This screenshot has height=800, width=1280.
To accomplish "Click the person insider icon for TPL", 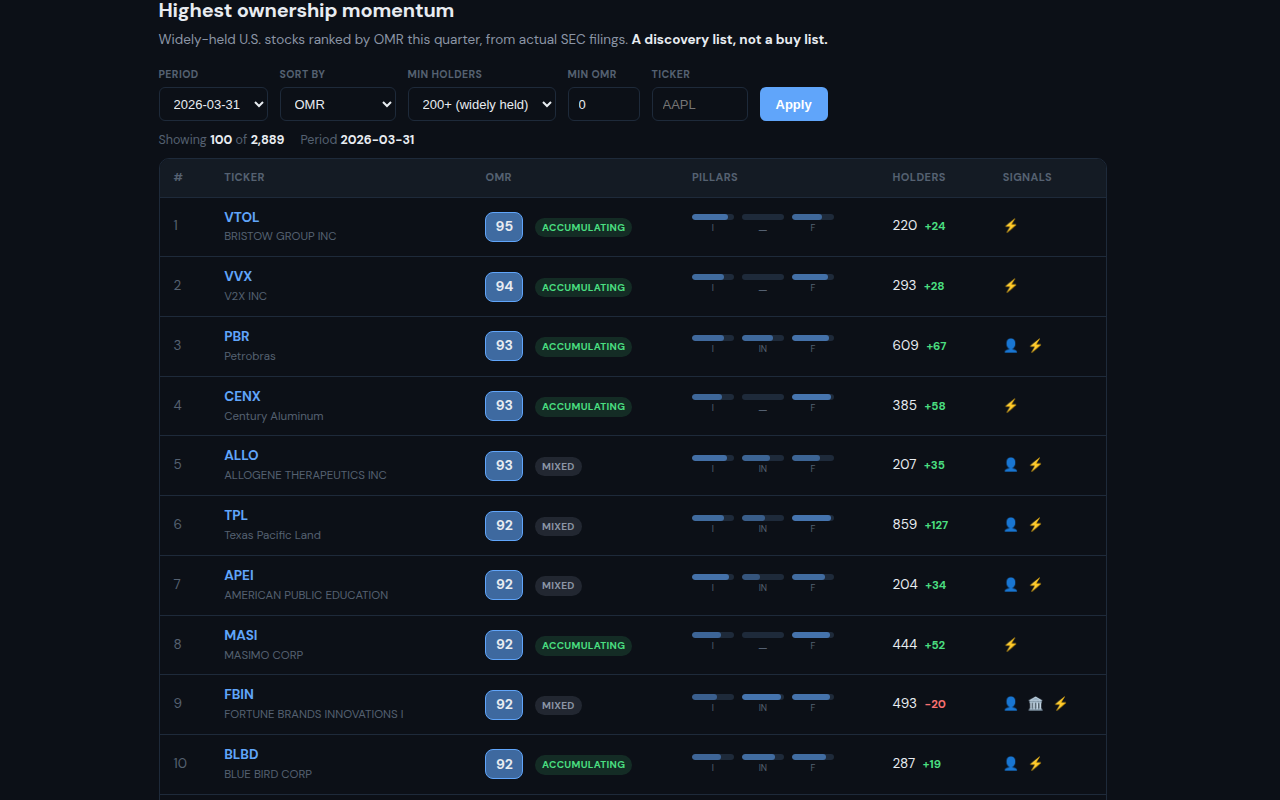I will coord(1010,524).
